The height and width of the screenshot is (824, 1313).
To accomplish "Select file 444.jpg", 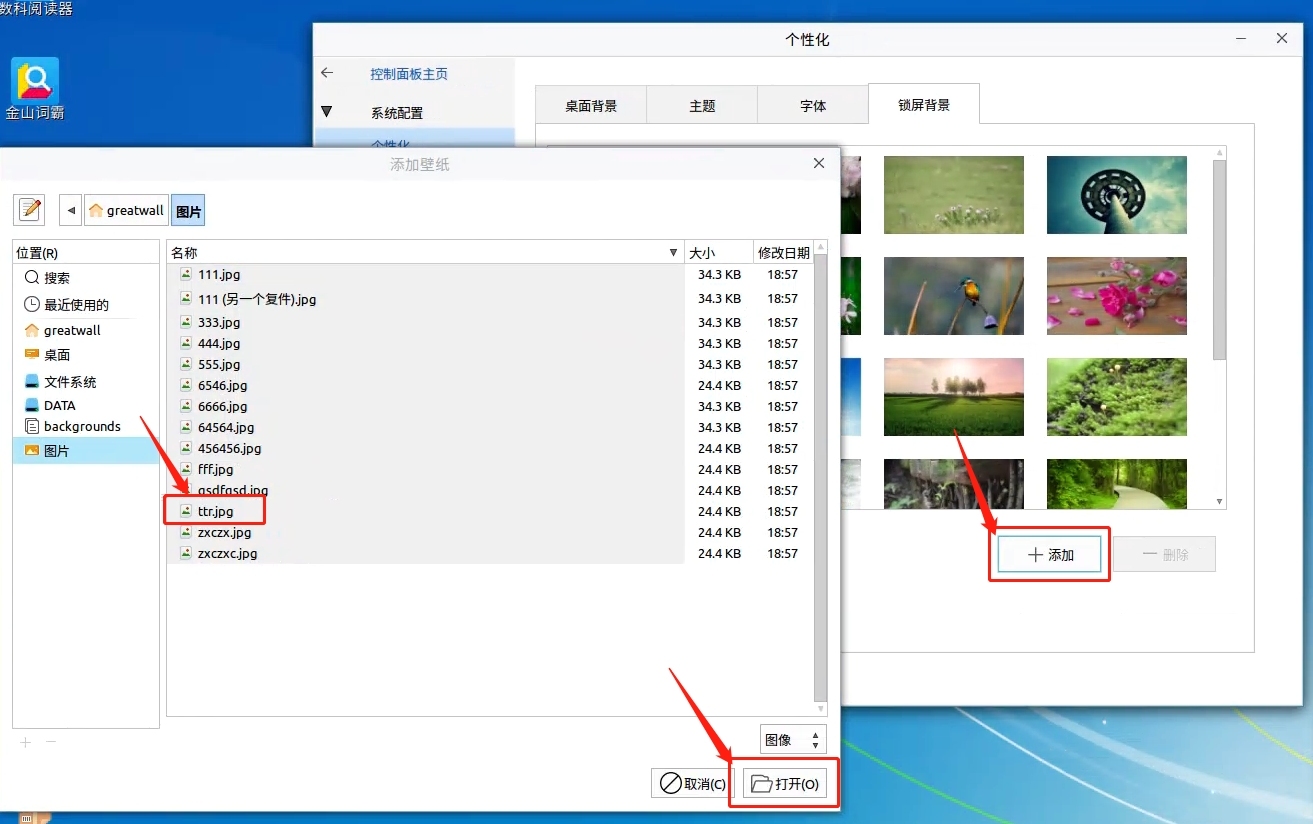I will coord(219,343).
